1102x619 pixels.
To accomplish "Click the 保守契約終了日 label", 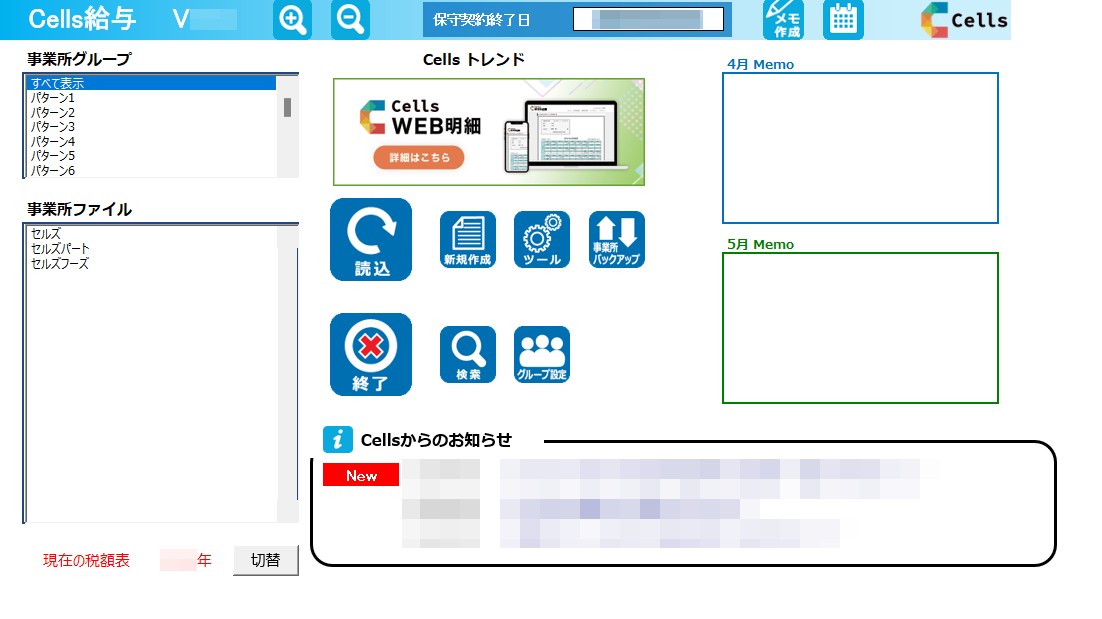I will click(481, 20).
